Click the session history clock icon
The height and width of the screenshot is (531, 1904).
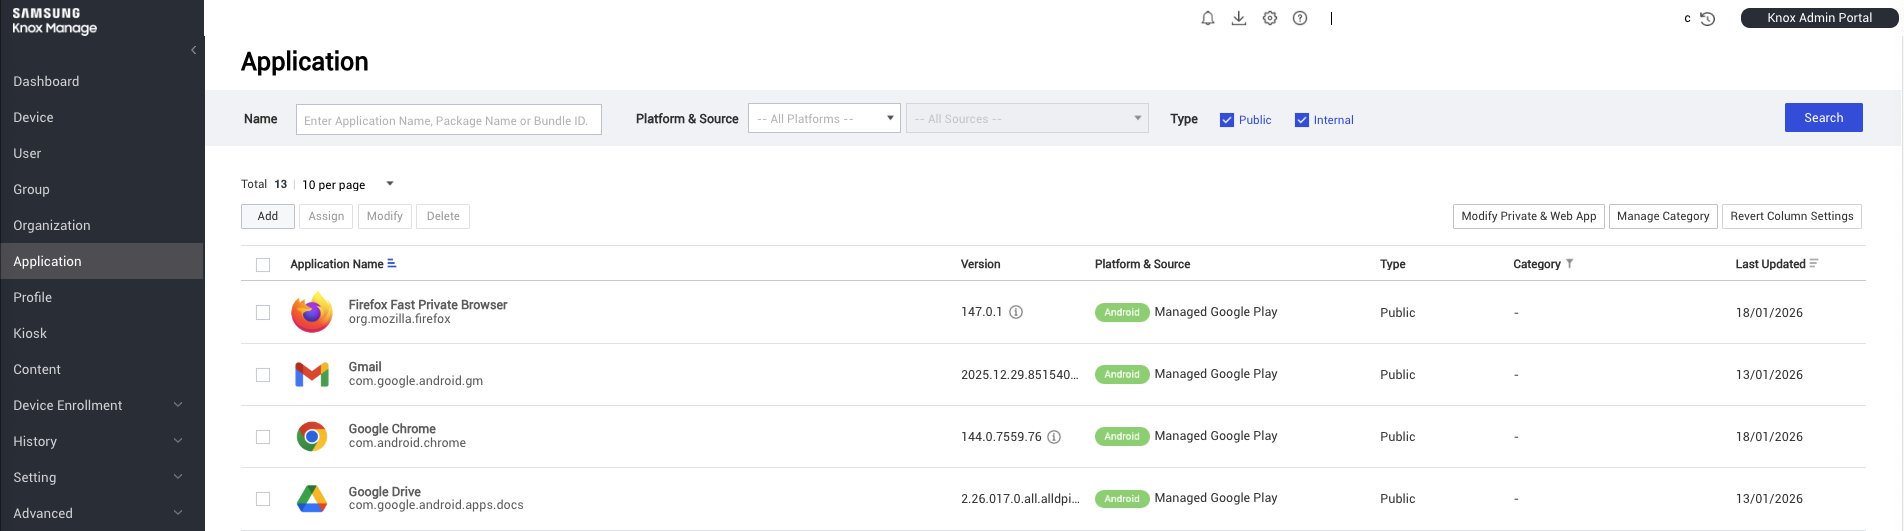(x=1708, y=19)
